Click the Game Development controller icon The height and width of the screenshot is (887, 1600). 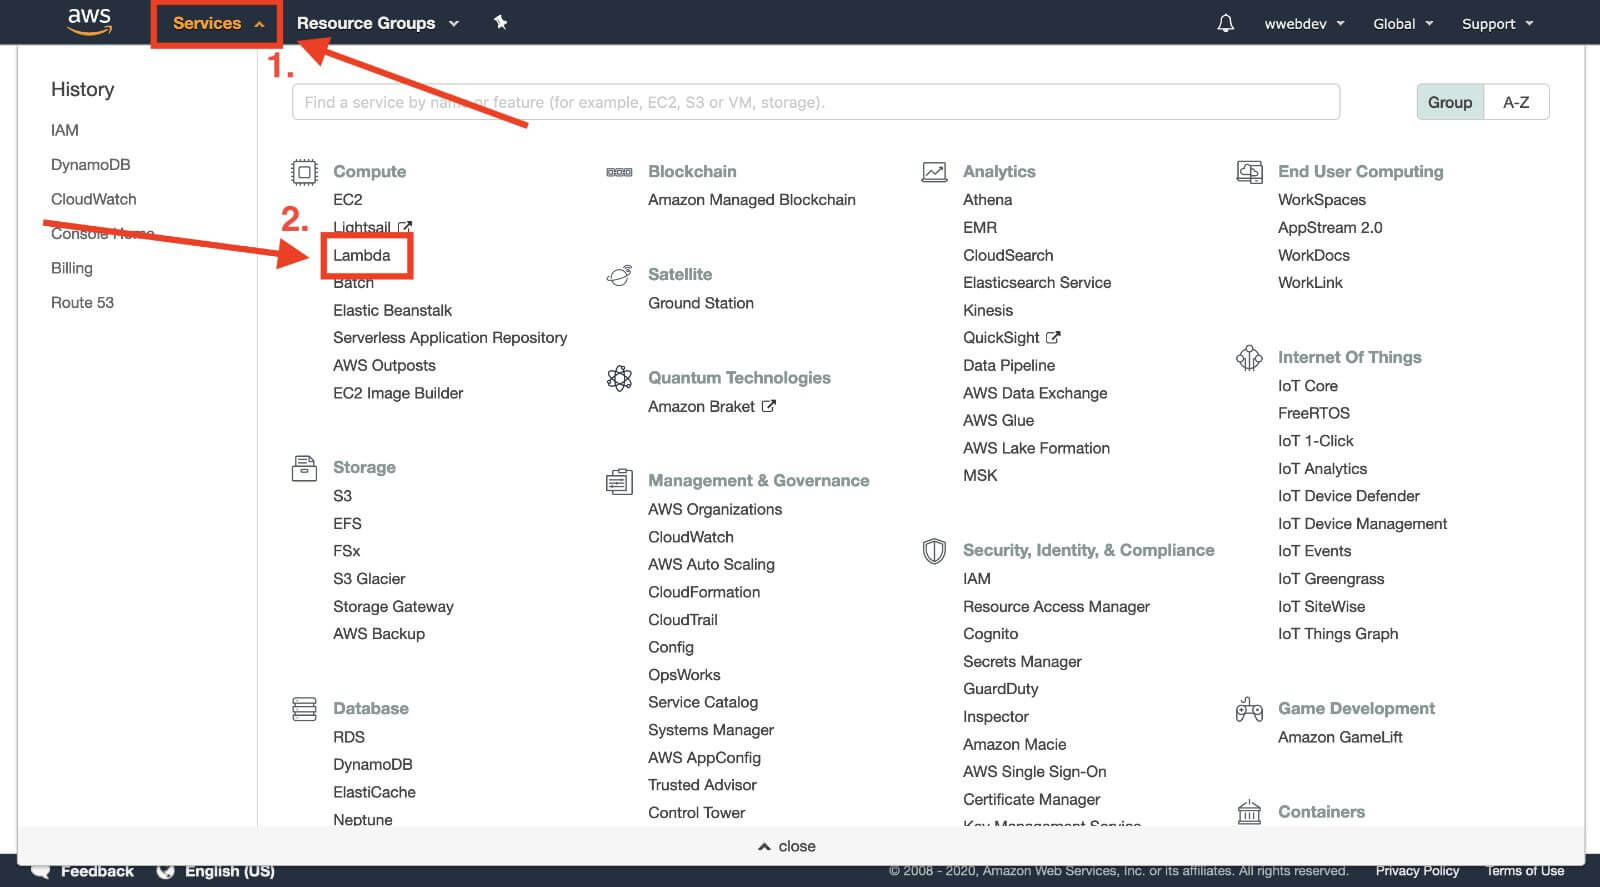coord(1249,709)
